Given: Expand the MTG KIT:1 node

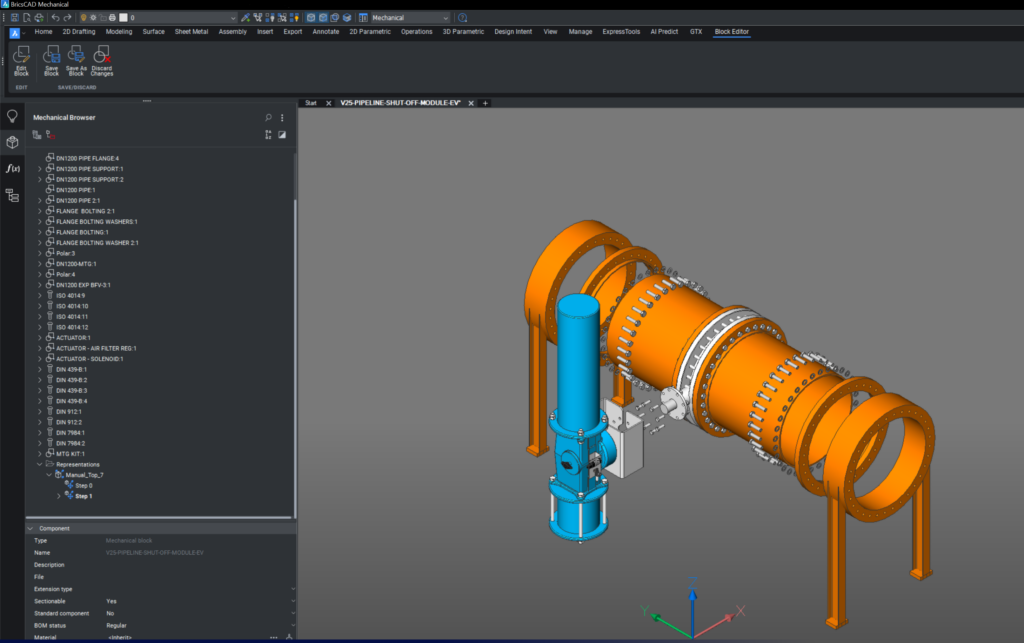Looking at the screenshot, I should coord(40,454).
